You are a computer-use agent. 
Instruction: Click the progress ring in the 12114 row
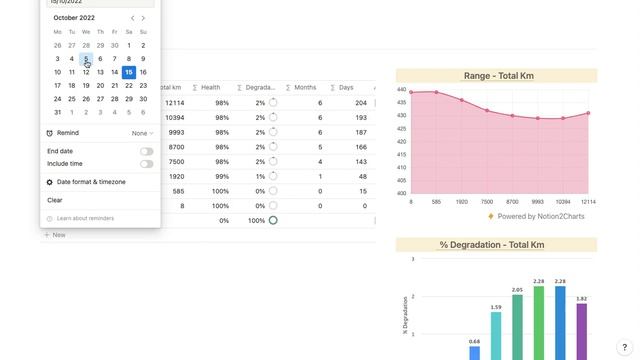click(273, 102)
